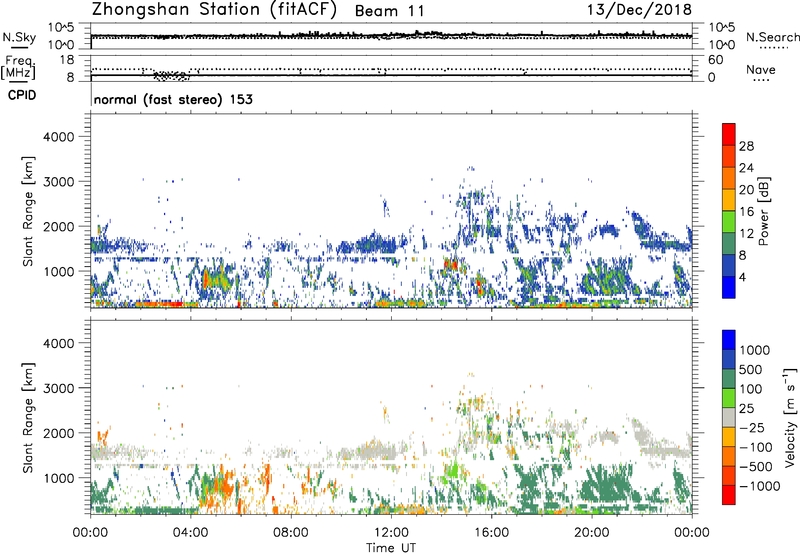The image size is (800, 554).
Task: Click the "16:00" time tick label
Action: pos(491,533)
